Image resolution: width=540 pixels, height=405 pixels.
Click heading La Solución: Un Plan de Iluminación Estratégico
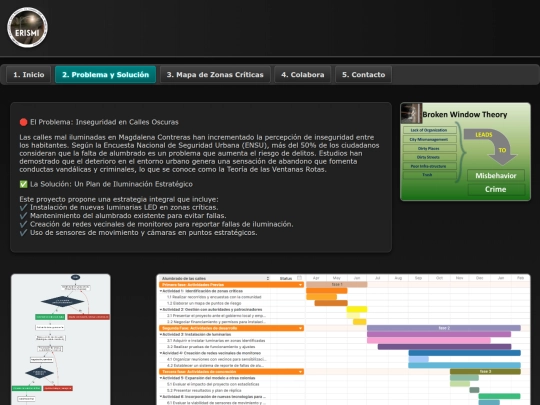point(111,184)
